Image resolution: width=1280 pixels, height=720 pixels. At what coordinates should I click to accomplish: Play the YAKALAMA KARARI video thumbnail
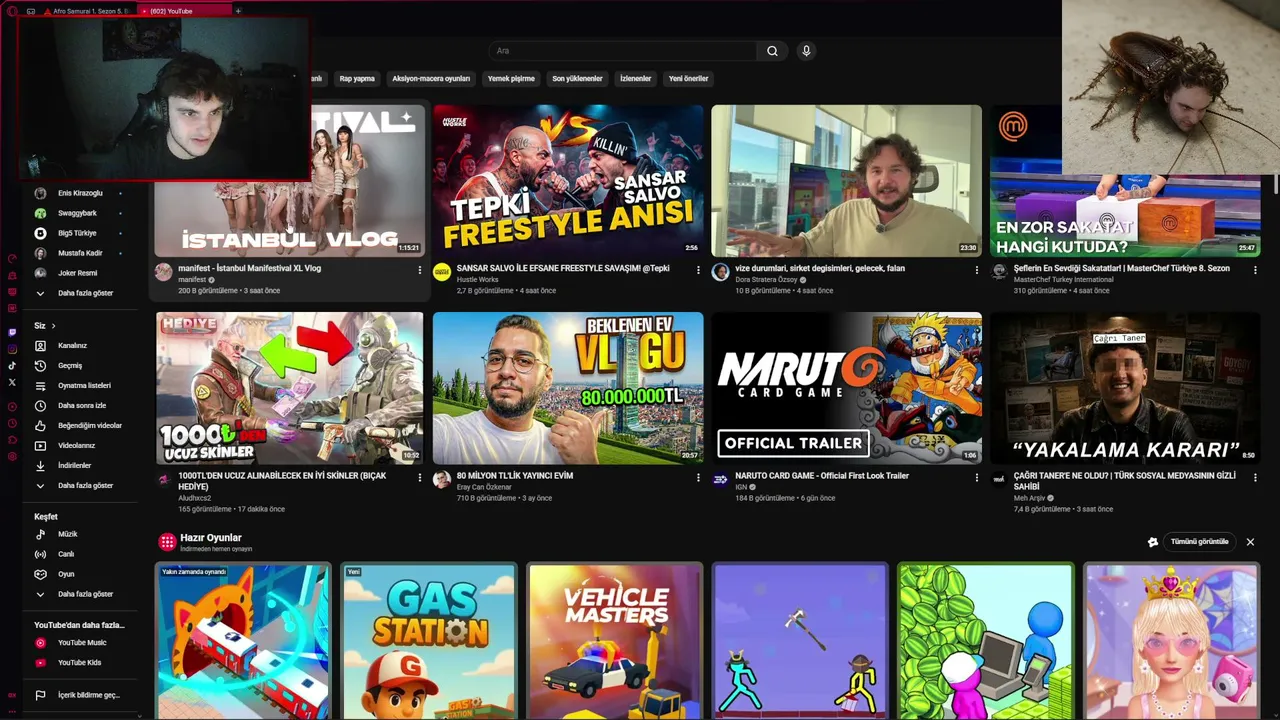point(1125,388)
